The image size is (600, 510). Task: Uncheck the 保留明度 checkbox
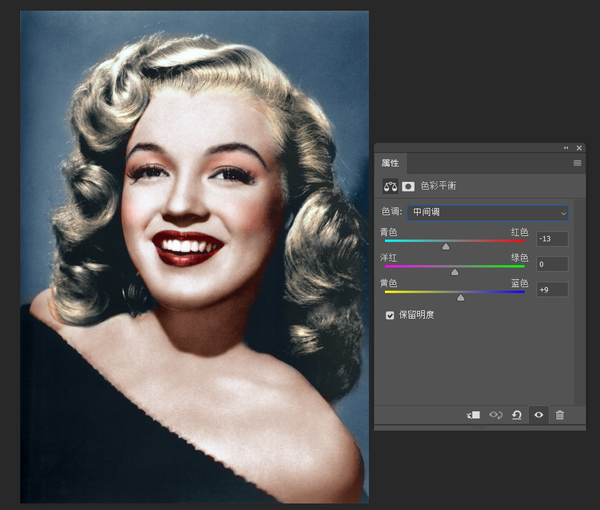(x=390, y=315)
